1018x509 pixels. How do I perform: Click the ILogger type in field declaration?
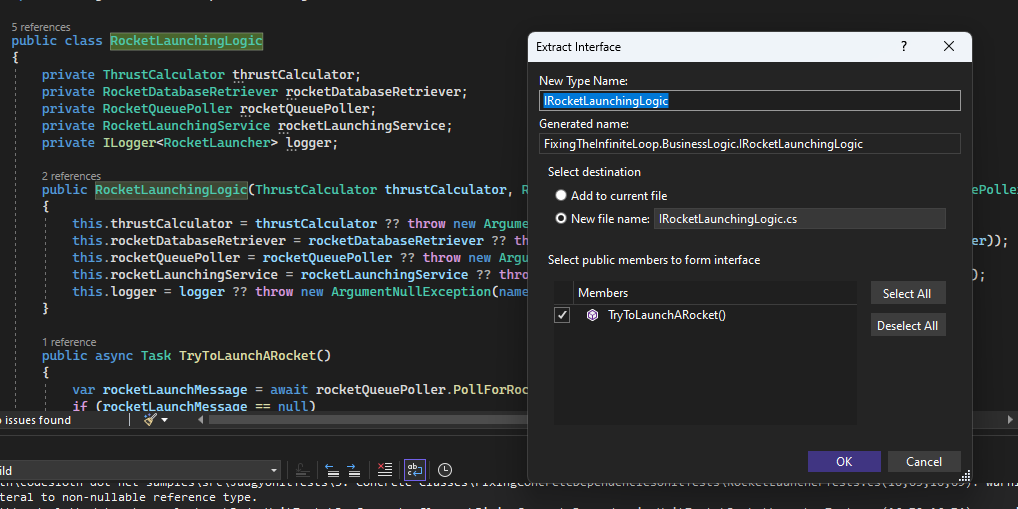tap(129, 142)
